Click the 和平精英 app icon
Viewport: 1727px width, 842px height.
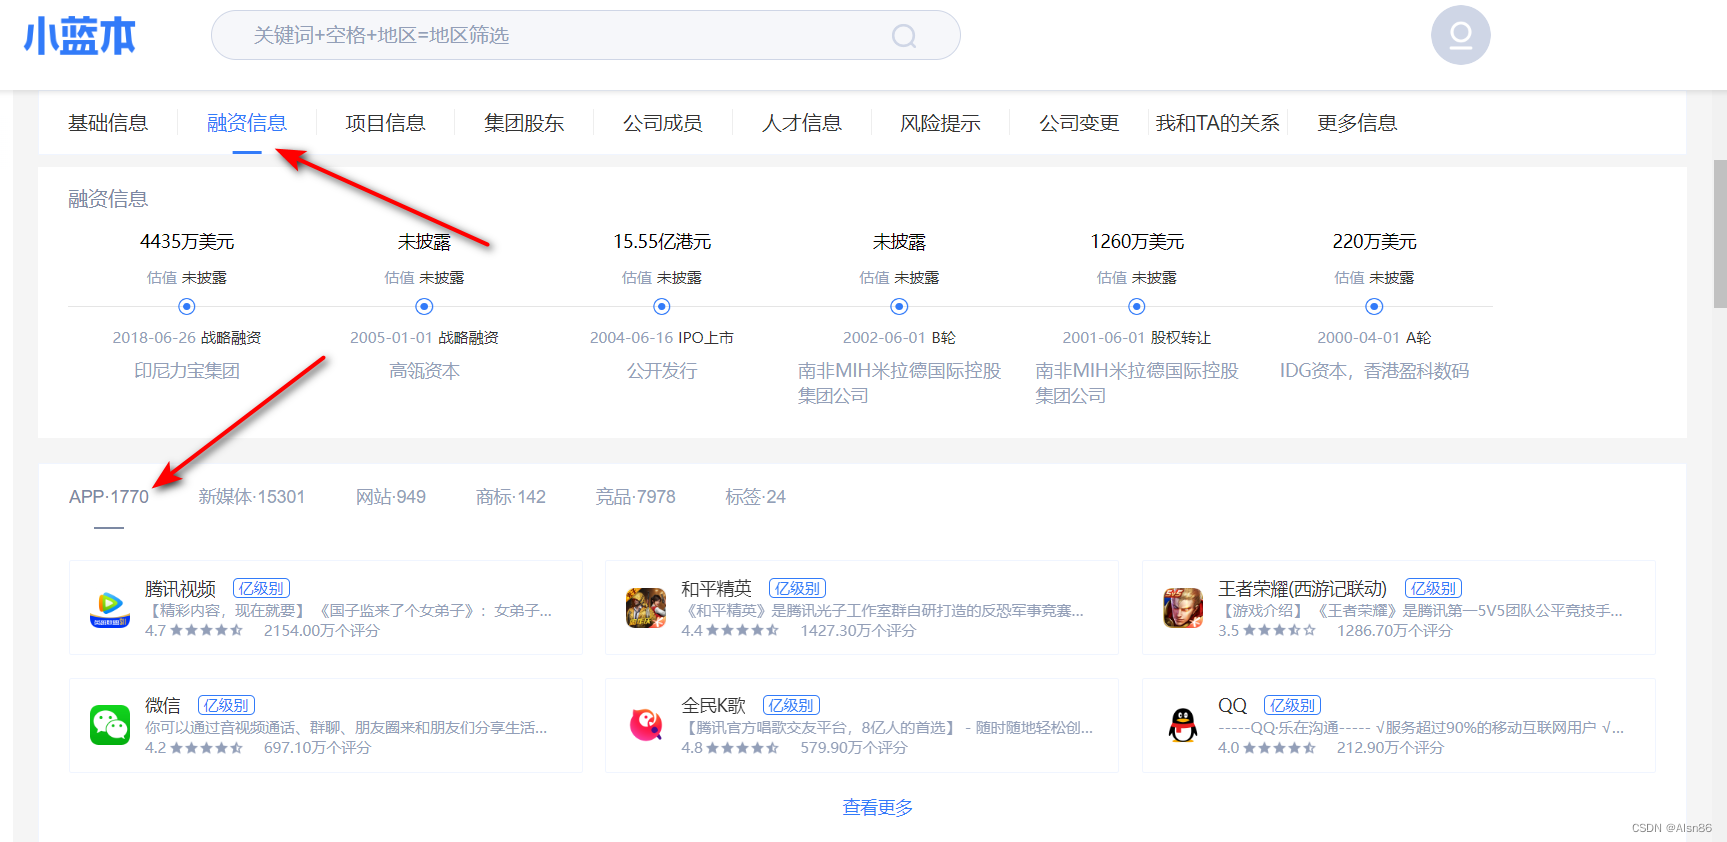(x=646, y=608)
